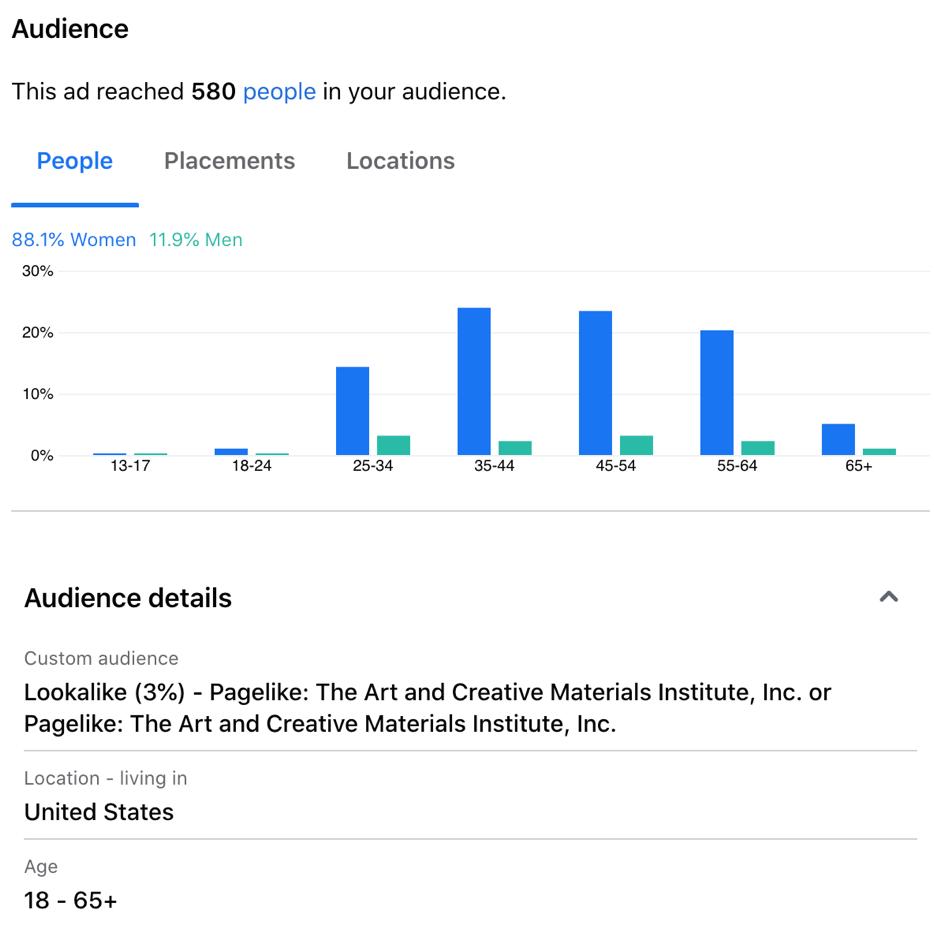Click the women bar for ages 25-34
Image resolution: width=934 pixels, height=929 pixels.
click(352, 411)
